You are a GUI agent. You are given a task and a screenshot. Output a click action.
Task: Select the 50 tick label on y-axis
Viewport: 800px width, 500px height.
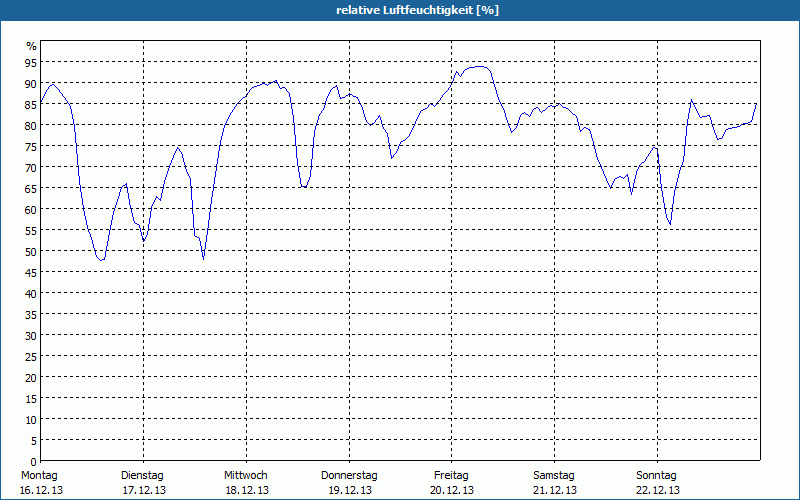[31, 251]
